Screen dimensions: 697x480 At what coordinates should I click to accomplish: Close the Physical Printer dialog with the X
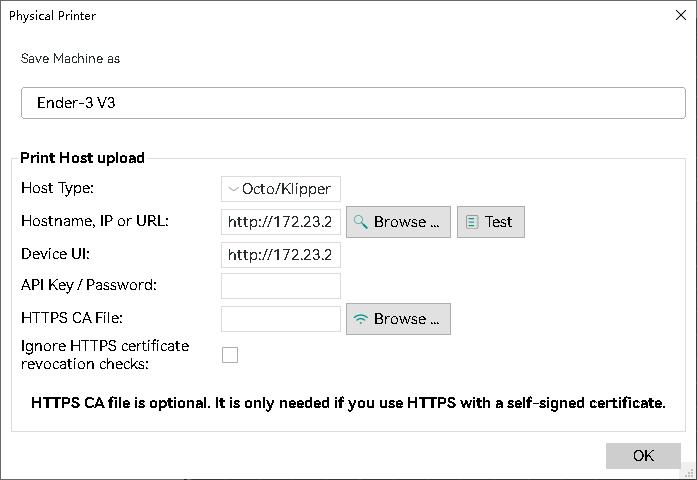(681, 15)
